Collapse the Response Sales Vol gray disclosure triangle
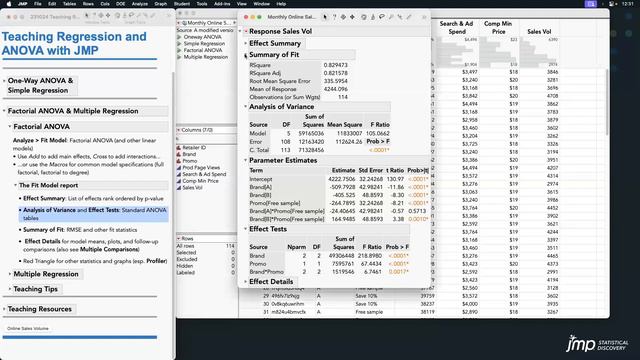Viewport: 640px width, 360px height. point(240,31)
